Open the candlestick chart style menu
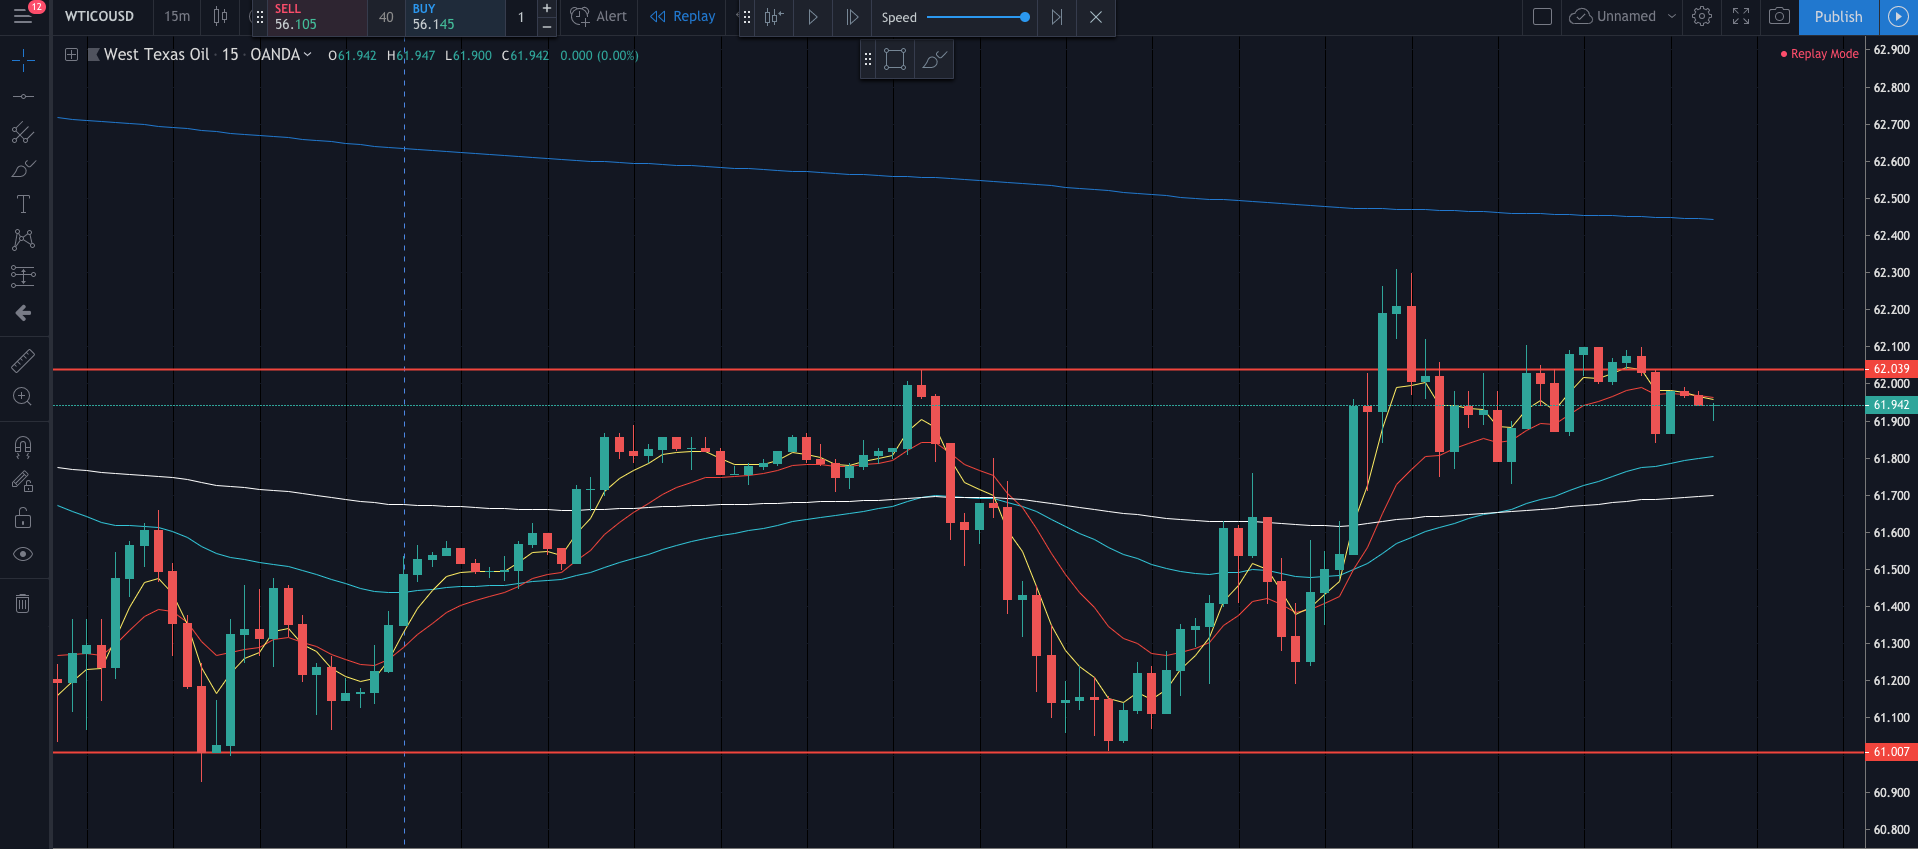Screen dimensions: 1918x849 click(220, 16)
